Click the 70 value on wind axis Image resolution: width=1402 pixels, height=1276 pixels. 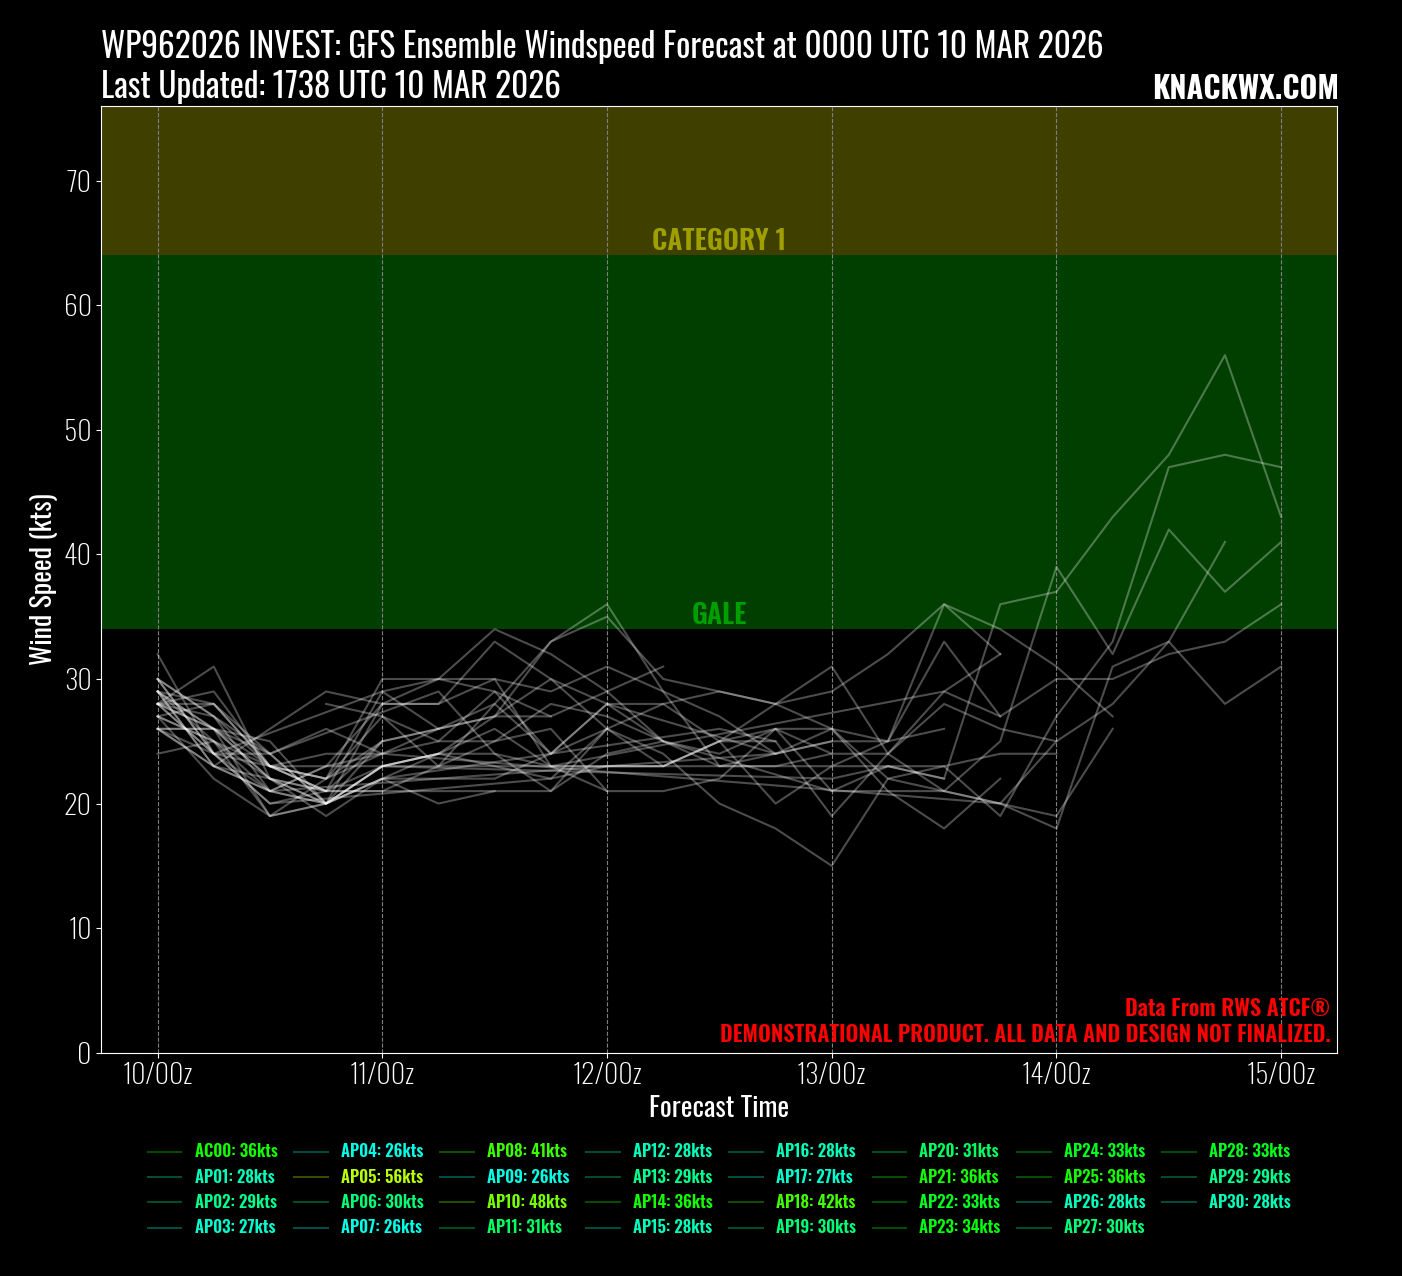(x=78, y=182)
